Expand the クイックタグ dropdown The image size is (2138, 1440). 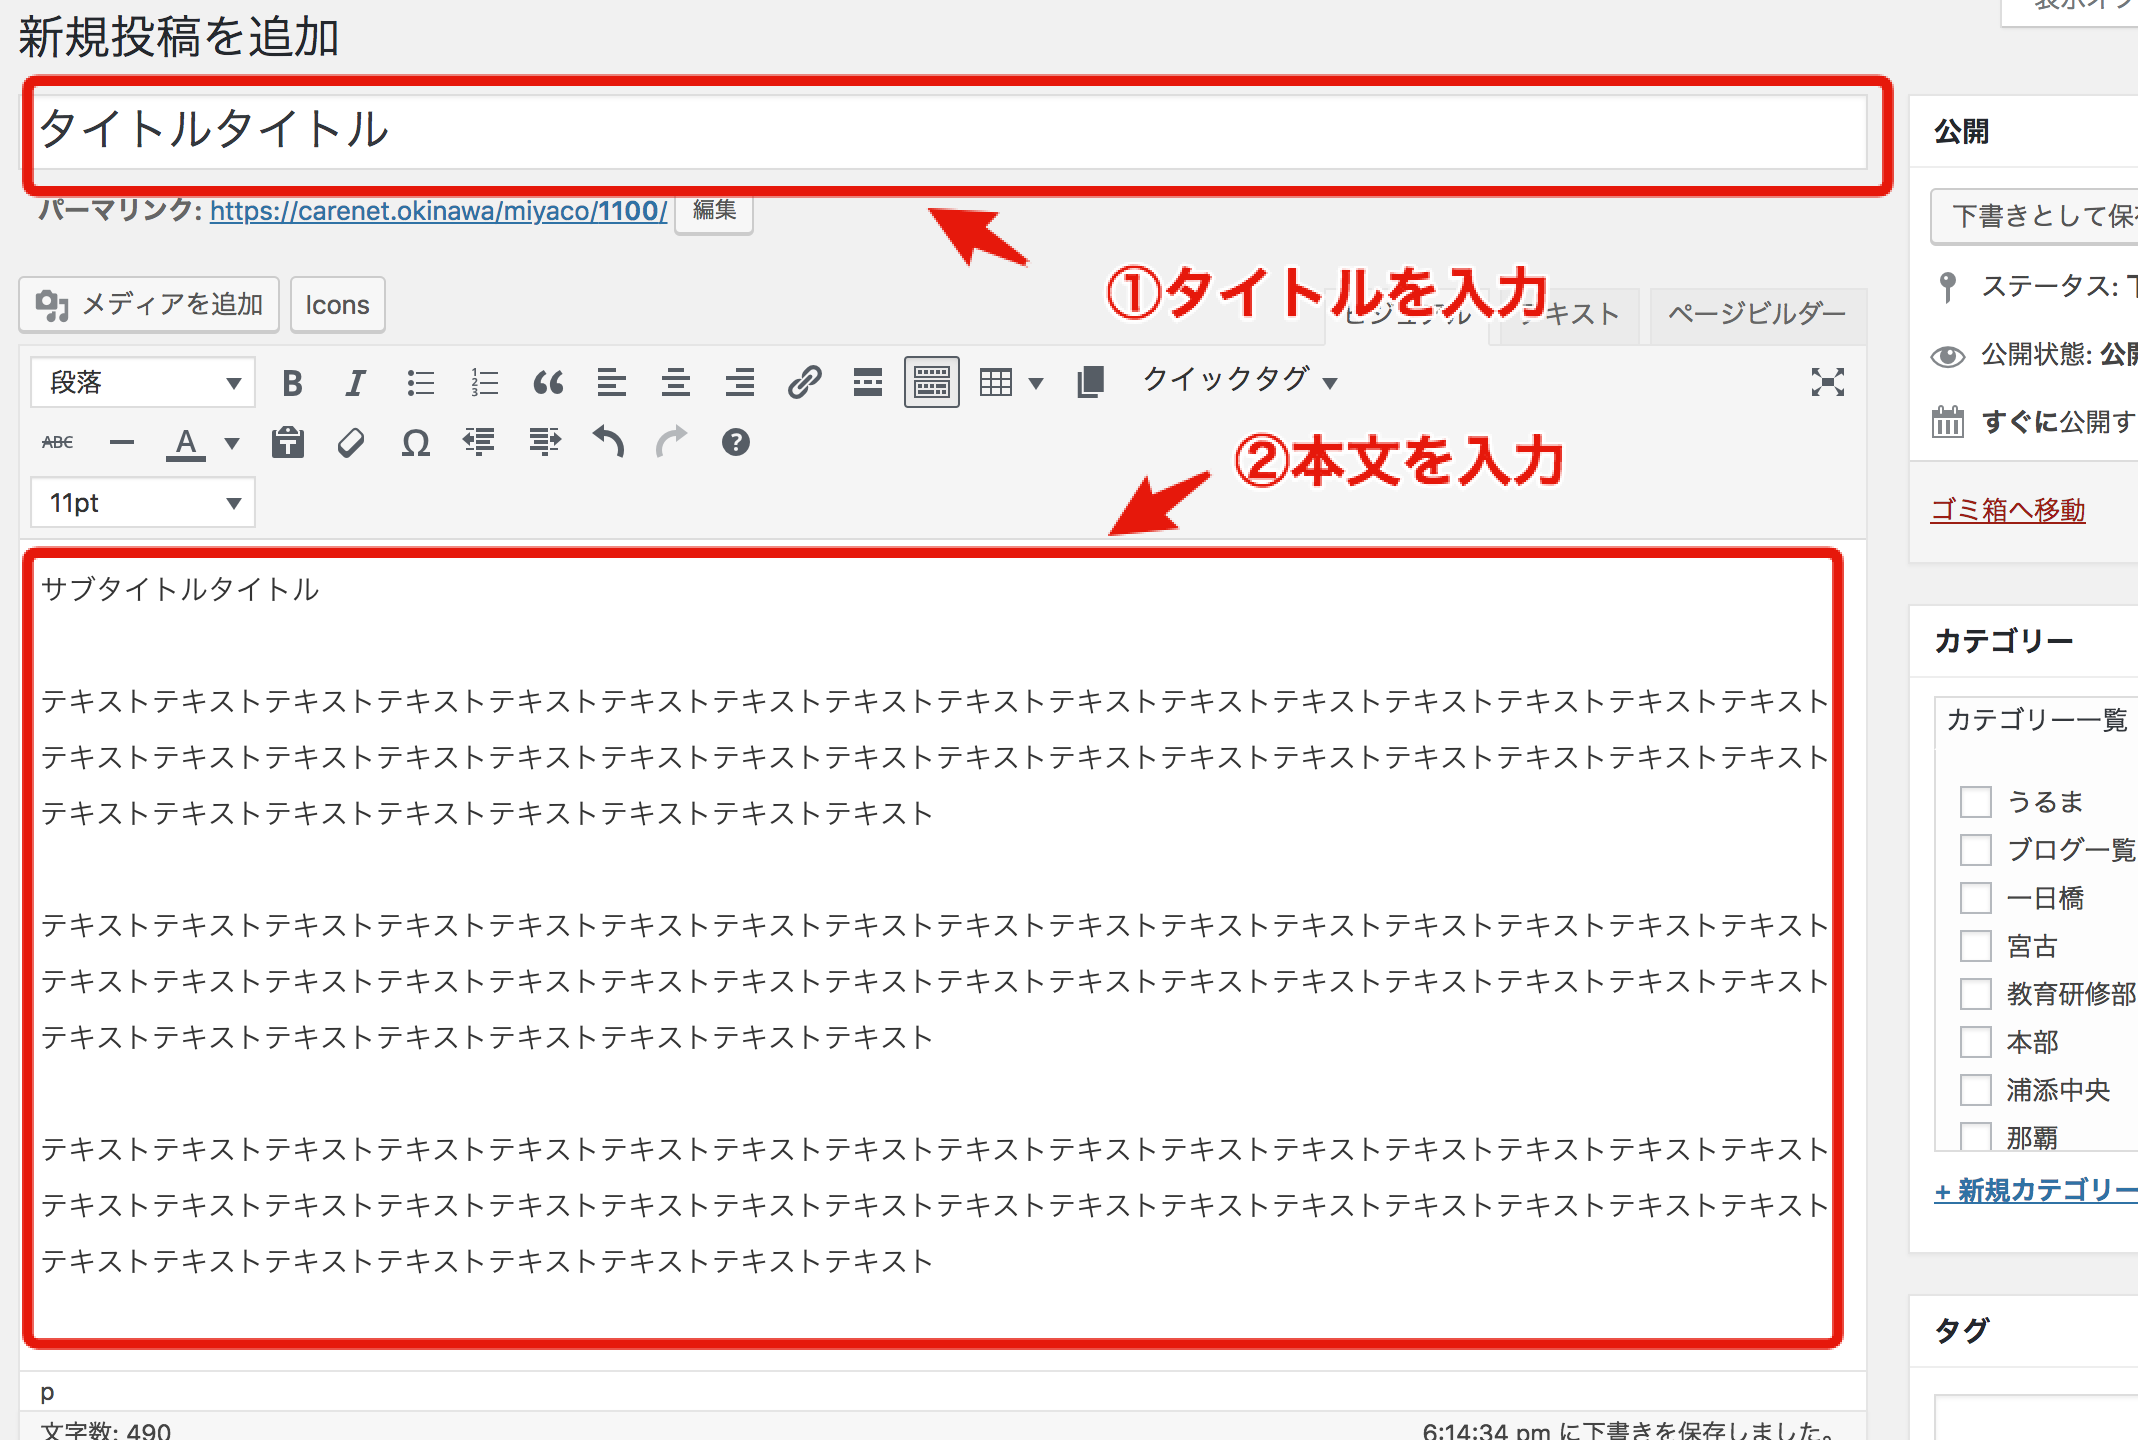pyautogui.click(x=1240, y=380)
